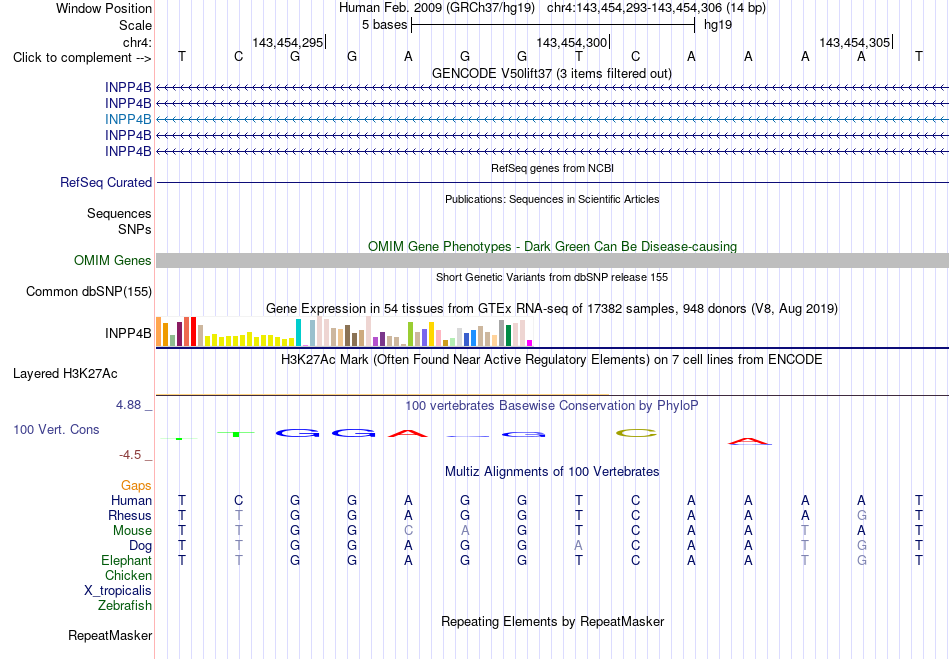The image size is (950, 659).
Task: Click the olive C letter in the conservation logo
Action: tap(636, 433)
